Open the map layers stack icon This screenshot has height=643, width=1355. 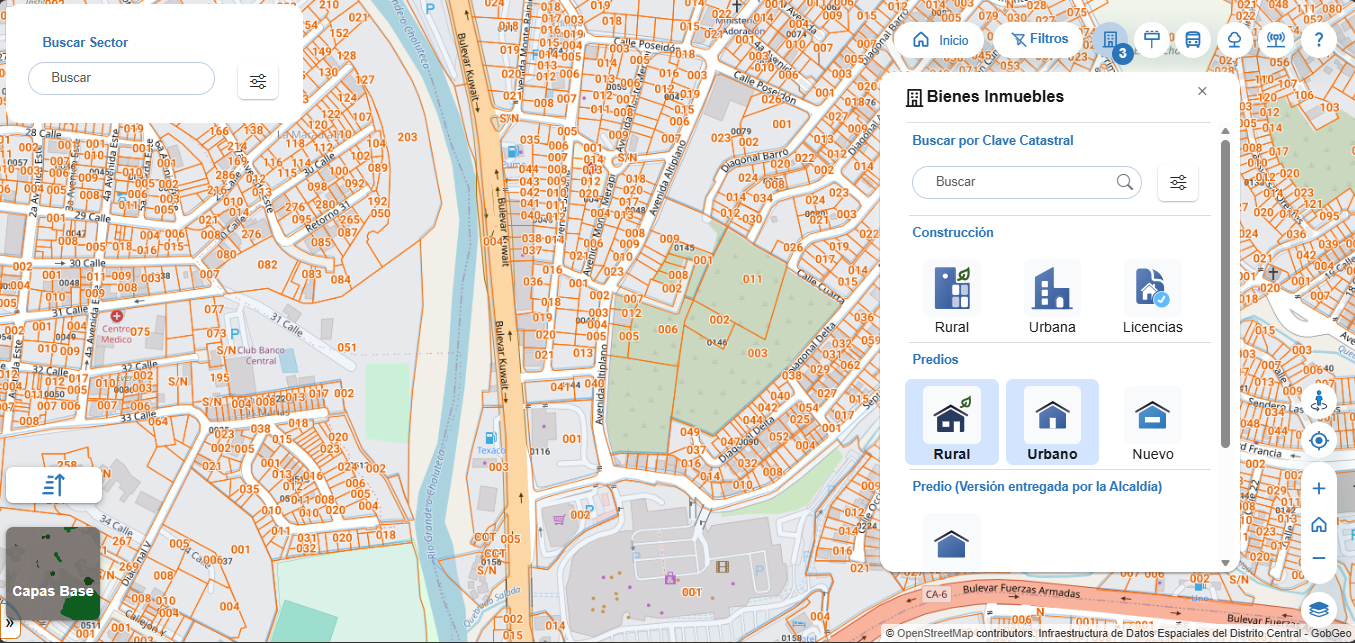1319,608
